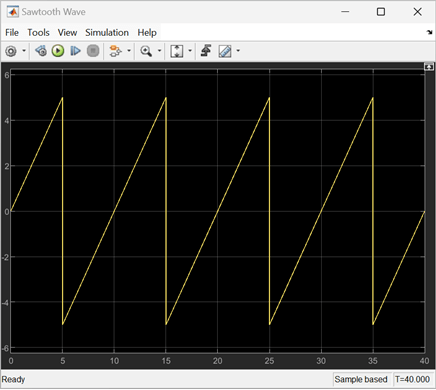Click the Stop simulation button
Image resolution: width=436 pixels, height=390 pixels.
93,51
